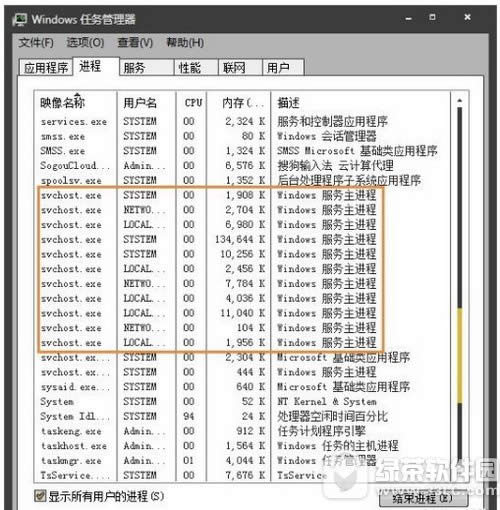Screen dimensions: 500x510
Task: Open the 文件(F) menu
Action: (36, 43)
